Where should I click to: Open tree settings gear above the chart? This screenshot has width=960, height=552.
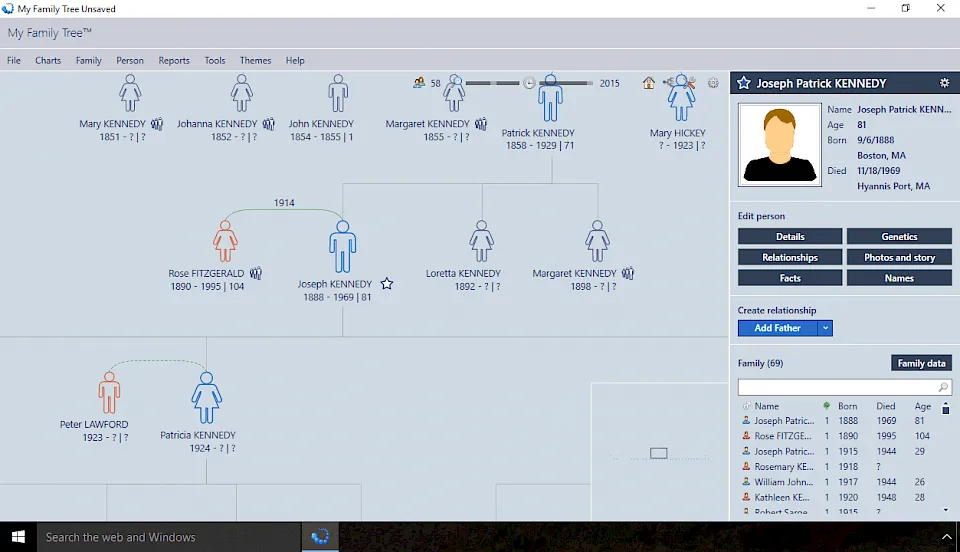pyautogui.click(x=713, y=83)
